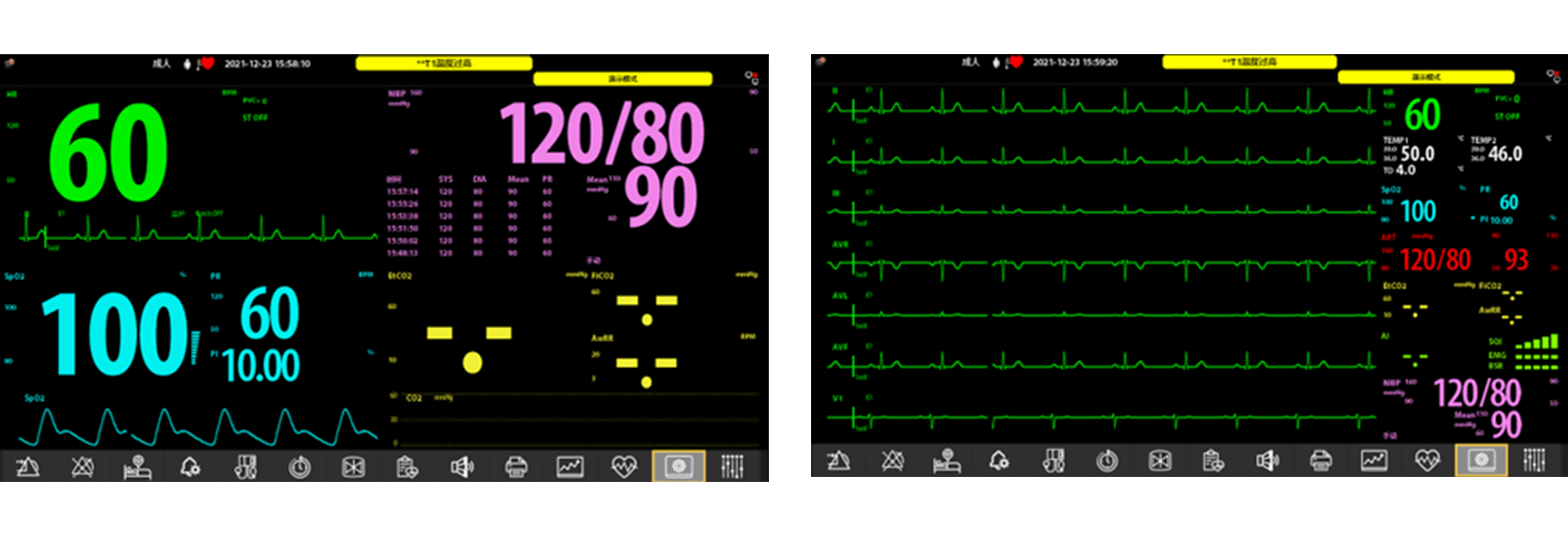Click the timer clock icon on left monitor

pos(299,465)
